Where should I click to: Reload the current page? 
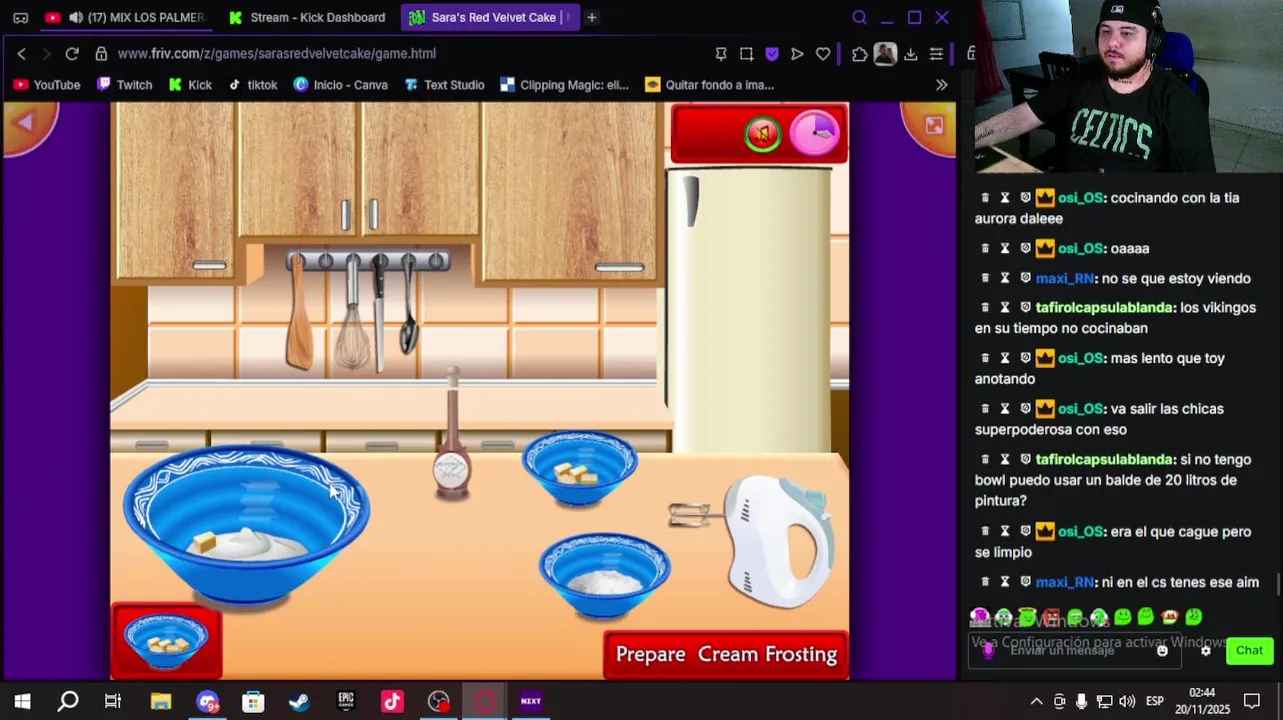(72, 54)
